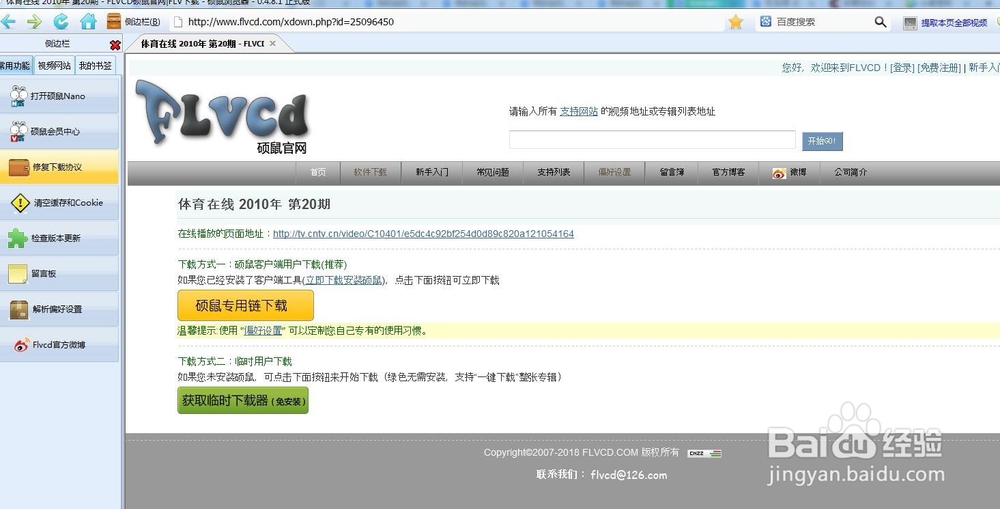Open the 首页 nav item

(x=318, y=172)
